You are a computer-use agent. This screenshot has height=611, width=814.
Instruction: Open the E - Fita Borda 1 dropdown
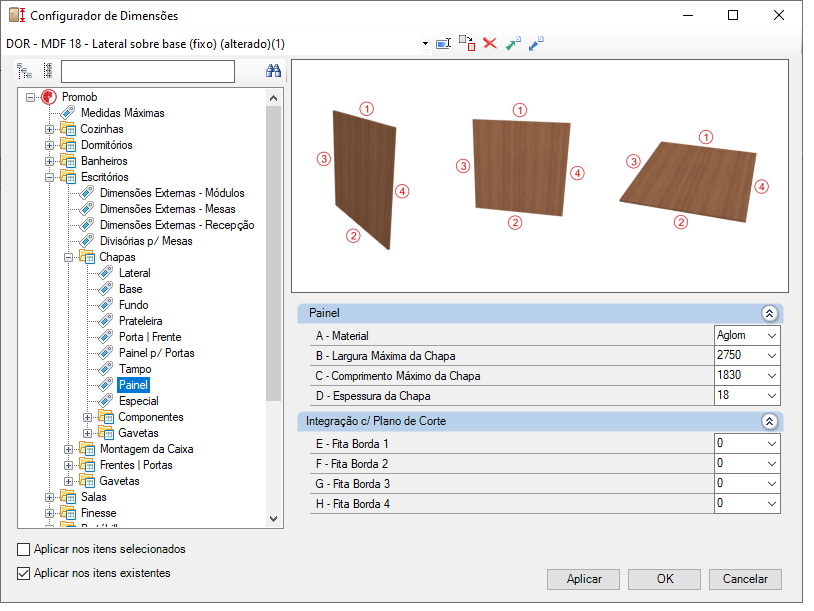pyautogui.click(x=772, y=444)
